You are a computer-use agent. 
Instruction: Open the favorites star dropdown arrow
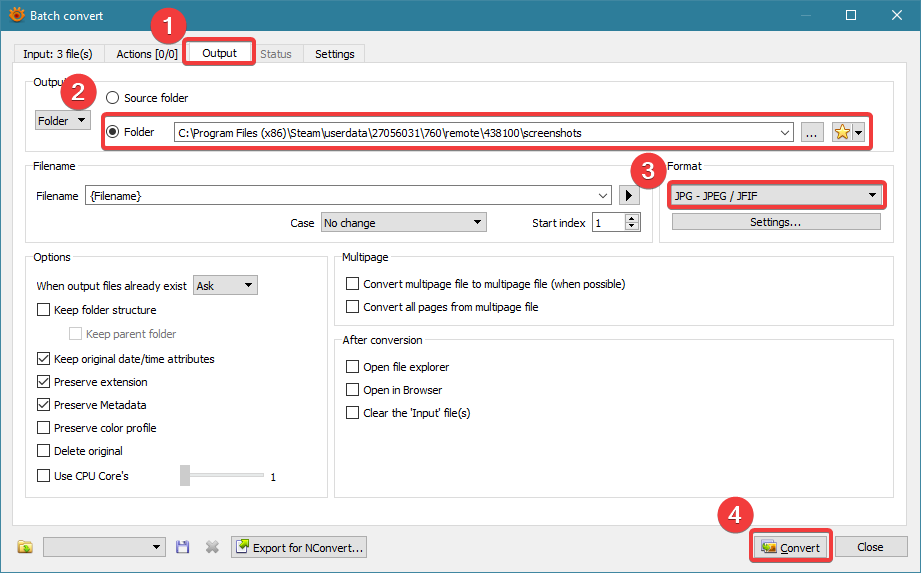[x=858, y=133]
